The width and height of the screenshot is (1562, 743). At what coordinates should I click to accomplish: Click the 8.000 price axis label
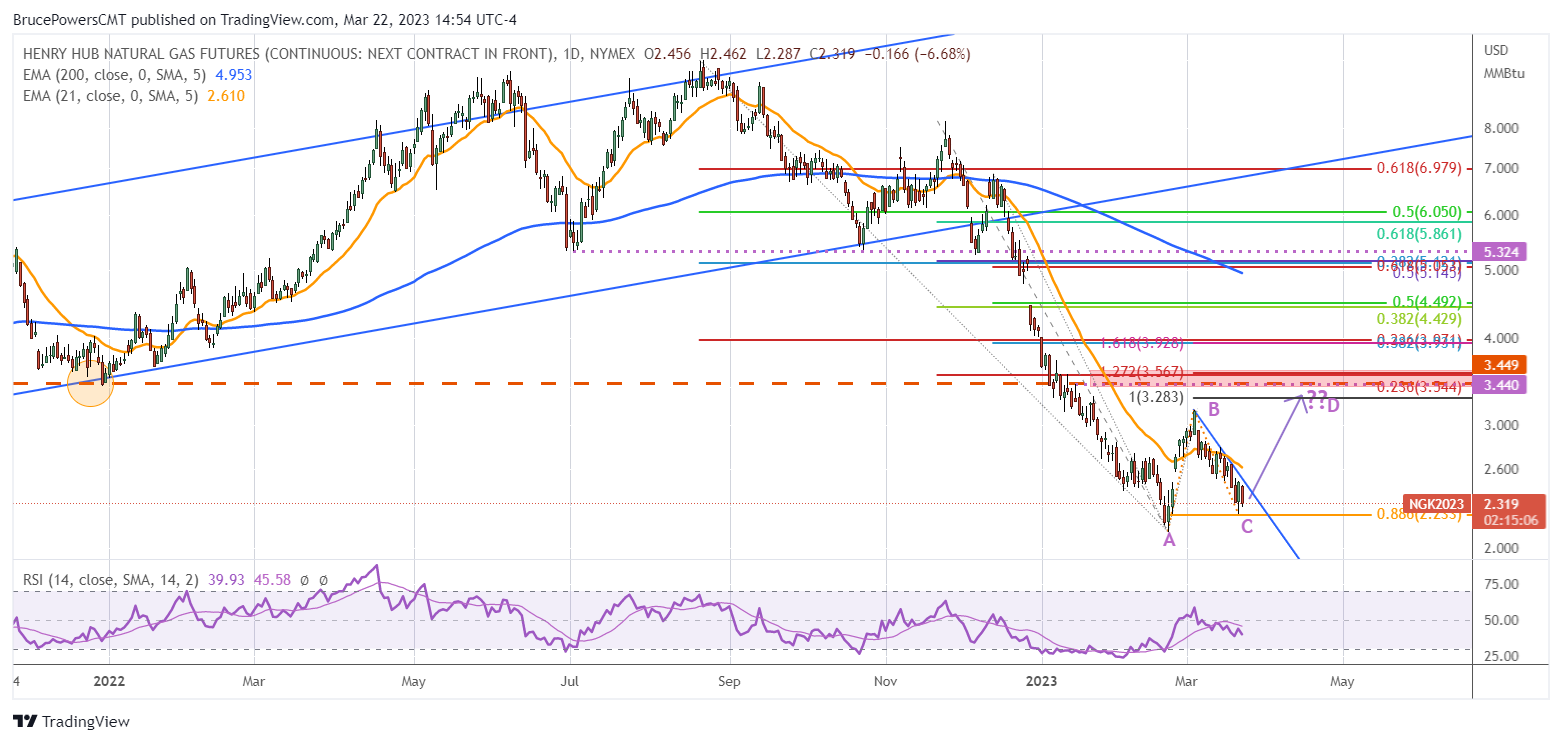click(1502, 128)
